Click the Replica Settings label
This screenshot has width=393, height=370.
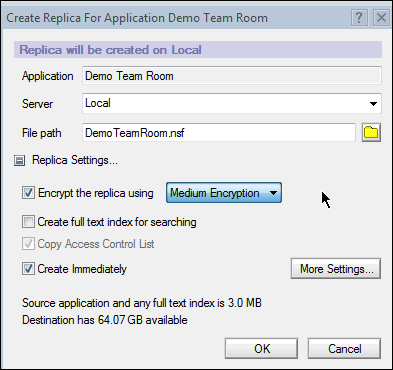tap(75, 160)
